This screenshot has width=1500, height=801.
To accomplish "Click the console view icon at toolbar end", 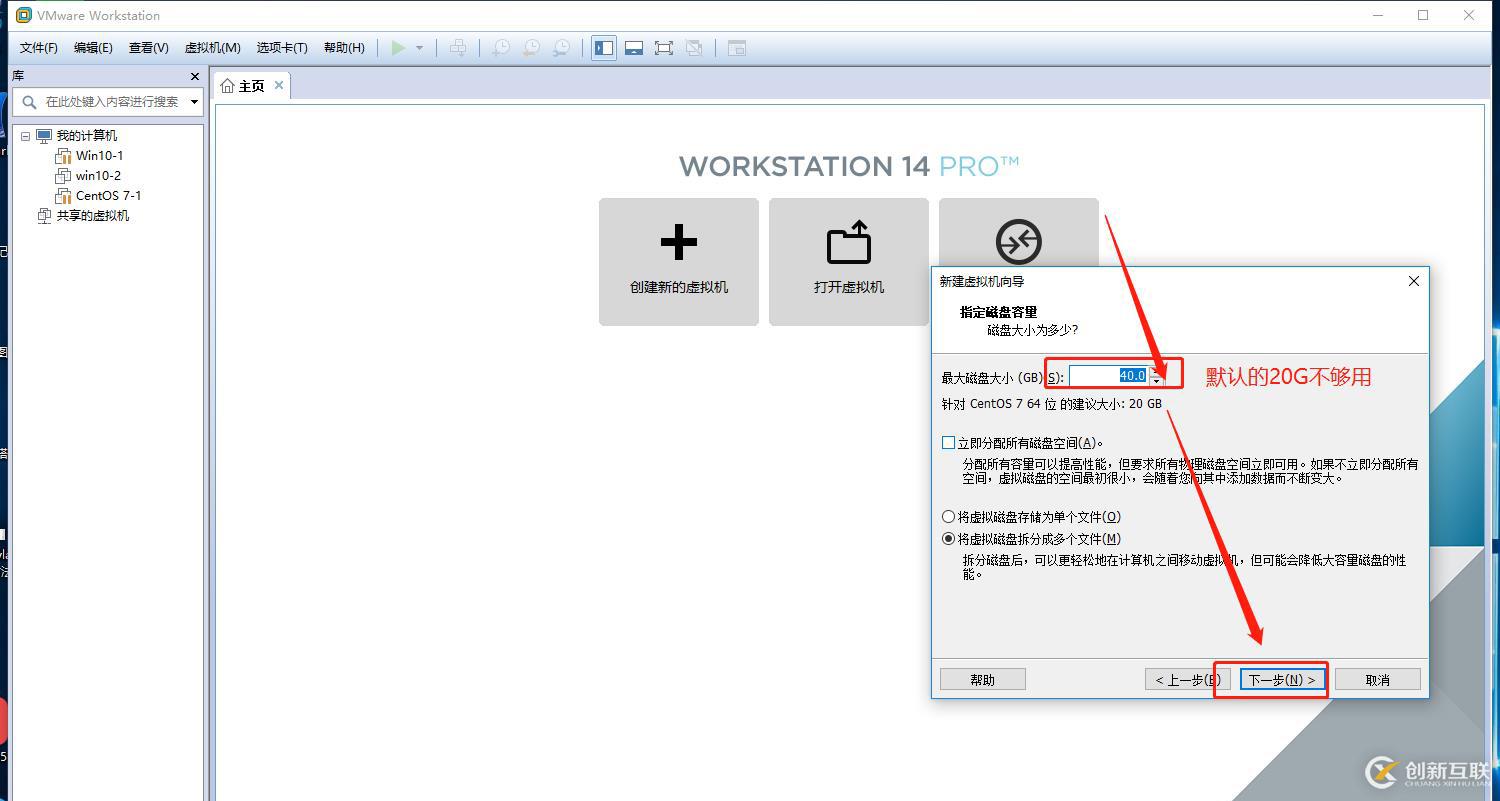I will (737, 48).
